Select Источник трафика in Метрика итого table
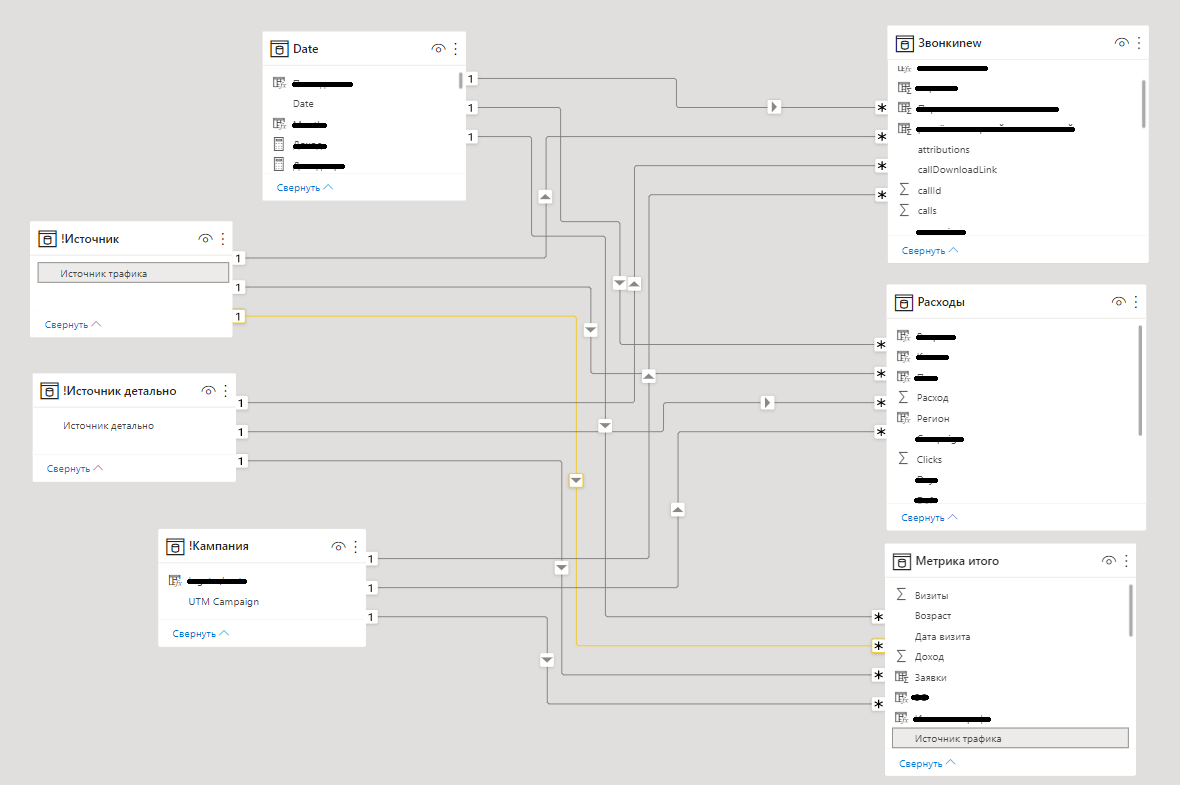1180x785 pixels. point(1011,738)
